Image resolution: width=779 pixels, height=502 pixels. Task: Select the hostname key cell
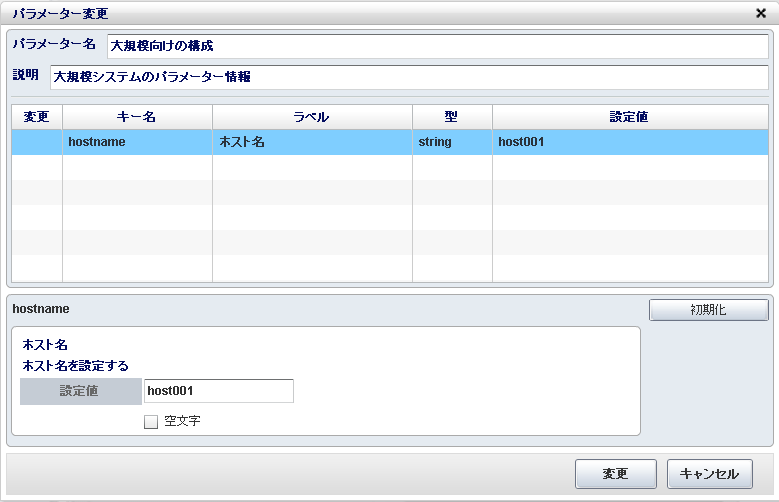point(137,142)
